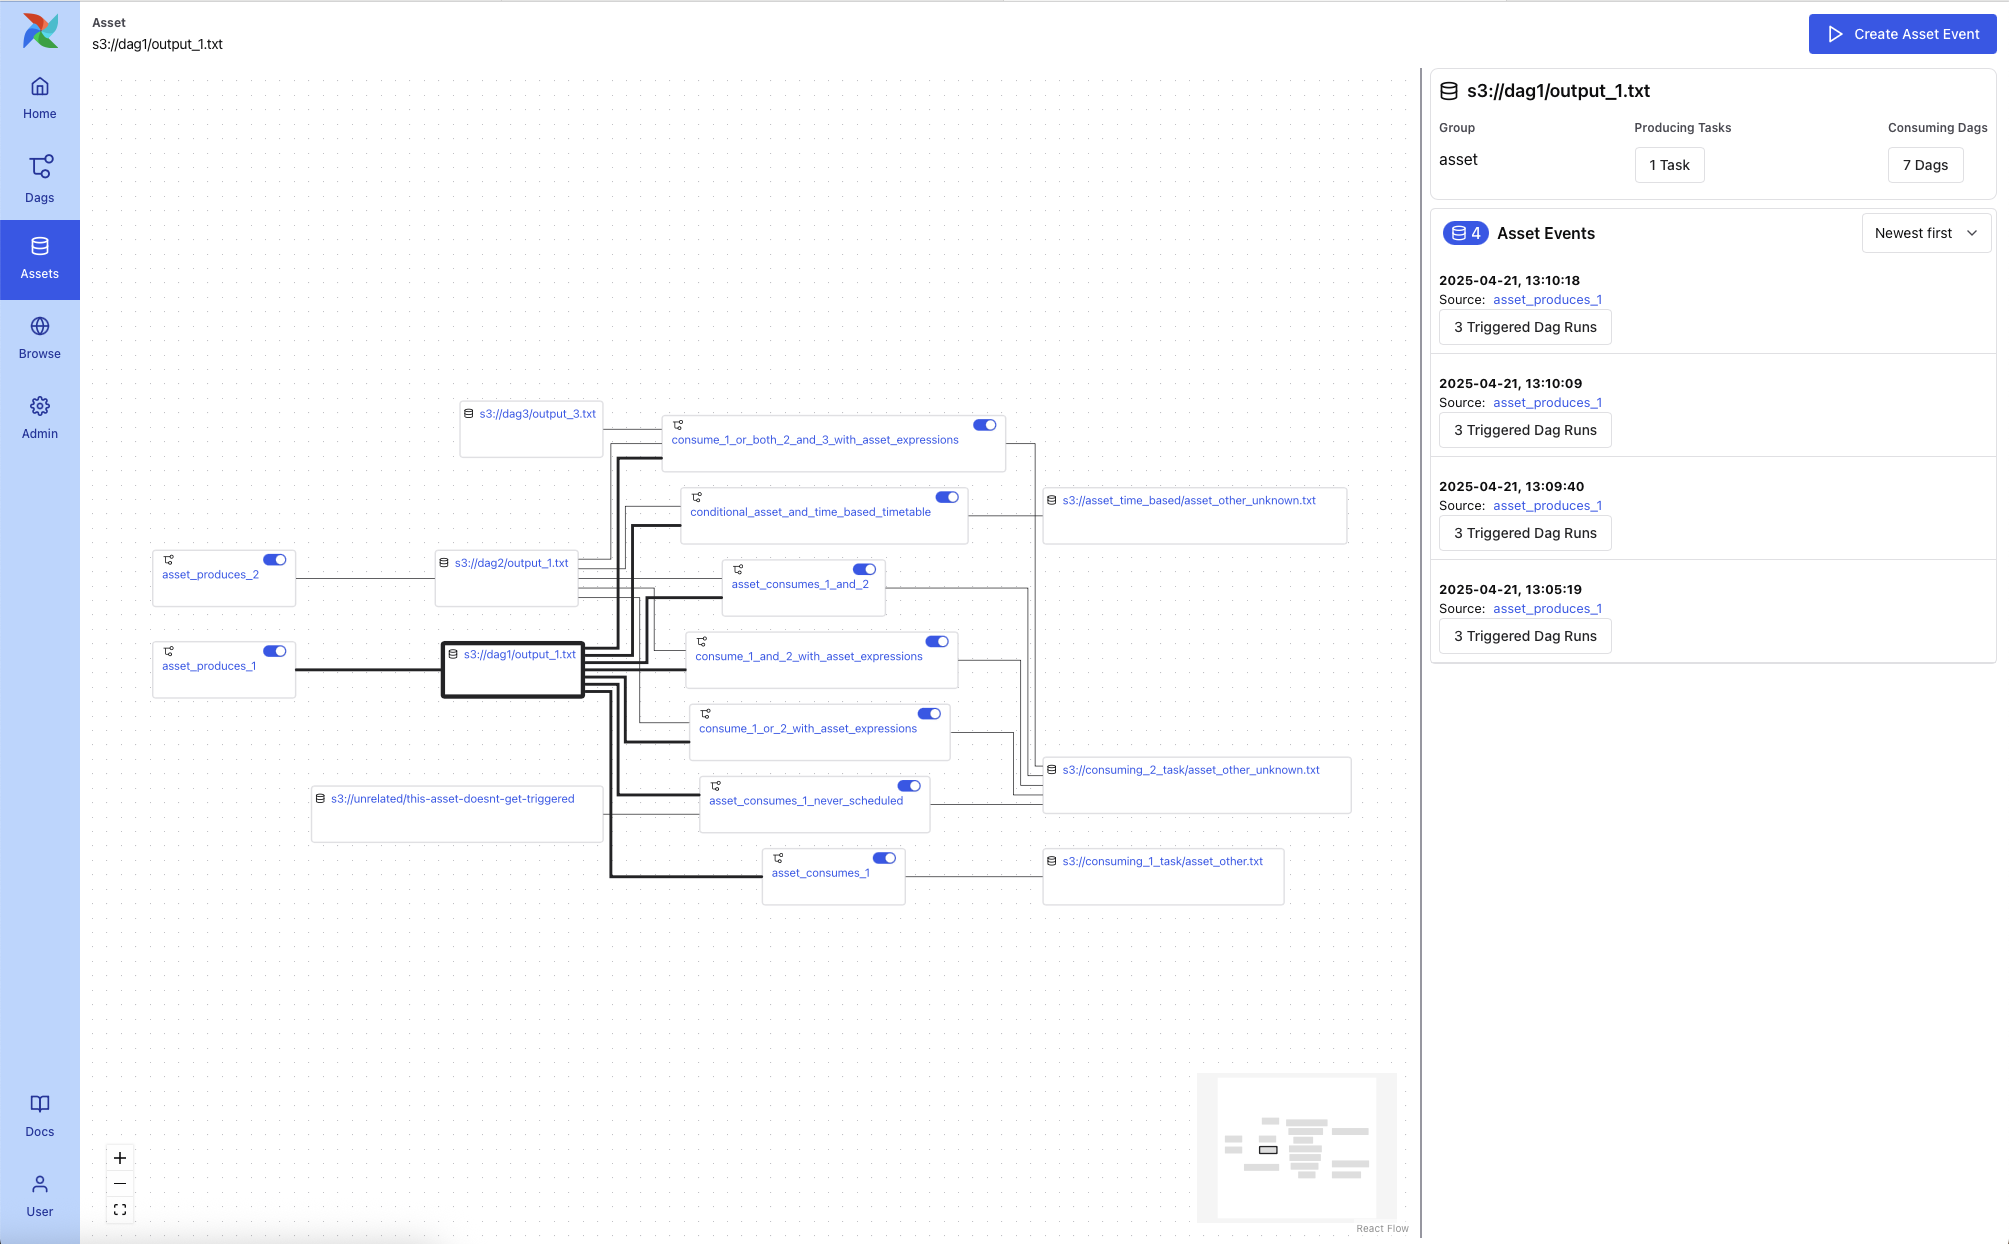Open the 3 Triggered Dag Runs for the 13:05:19 event
Screen dimensions: 2009x1244
[x=1525, y=636]
